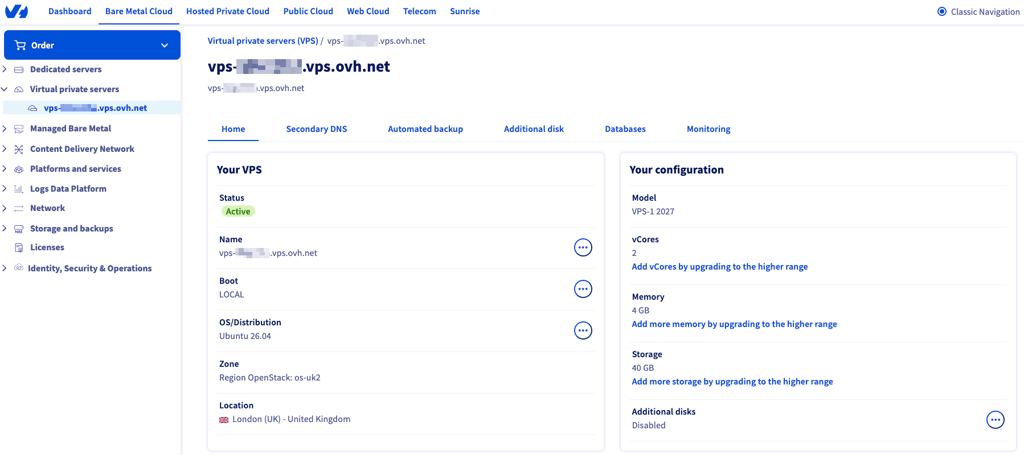Click the OVH logo icon
The image size is (1024, 455).
pyautogui.click(x=16, y=12)
